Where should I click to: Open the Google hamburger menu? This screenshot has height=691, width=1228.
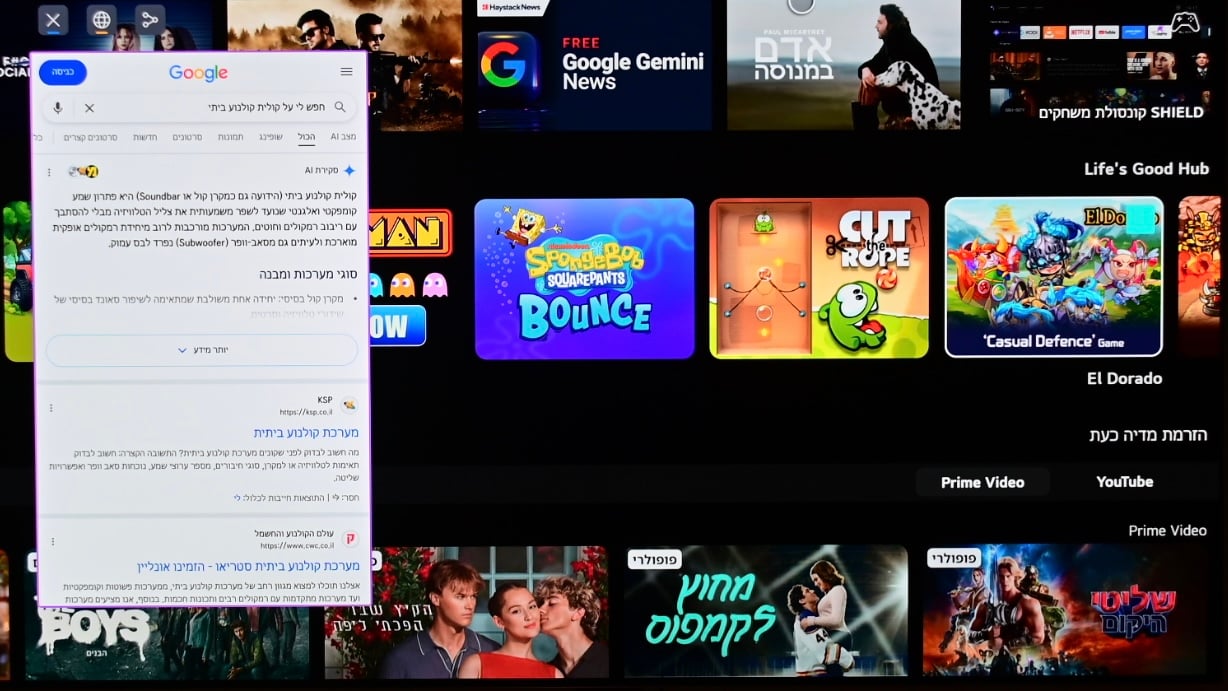[346, 72]
